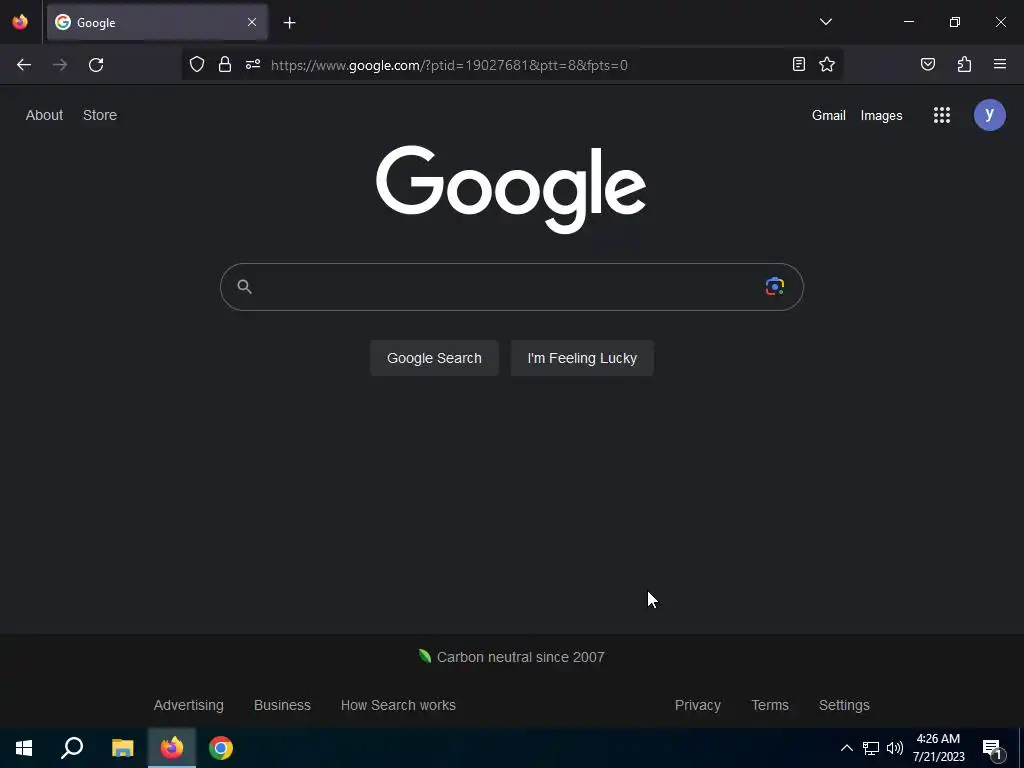Open network status tray icon
1024x768 pixels.
pyautogui.click(x=871, y=748)
